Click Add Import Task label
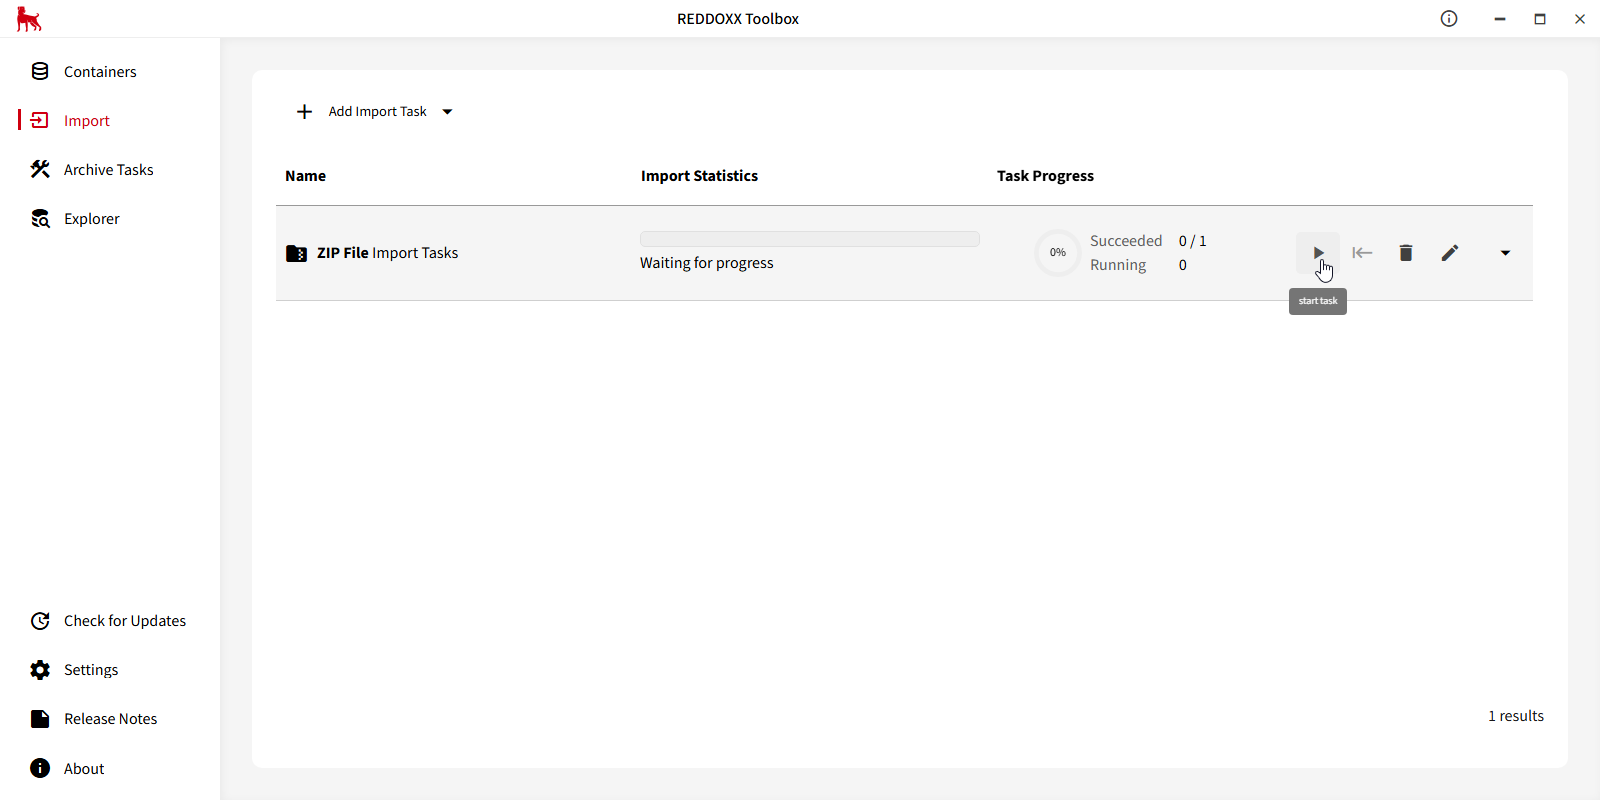Screen dimensions: 1600x800 tap(377, 112)
